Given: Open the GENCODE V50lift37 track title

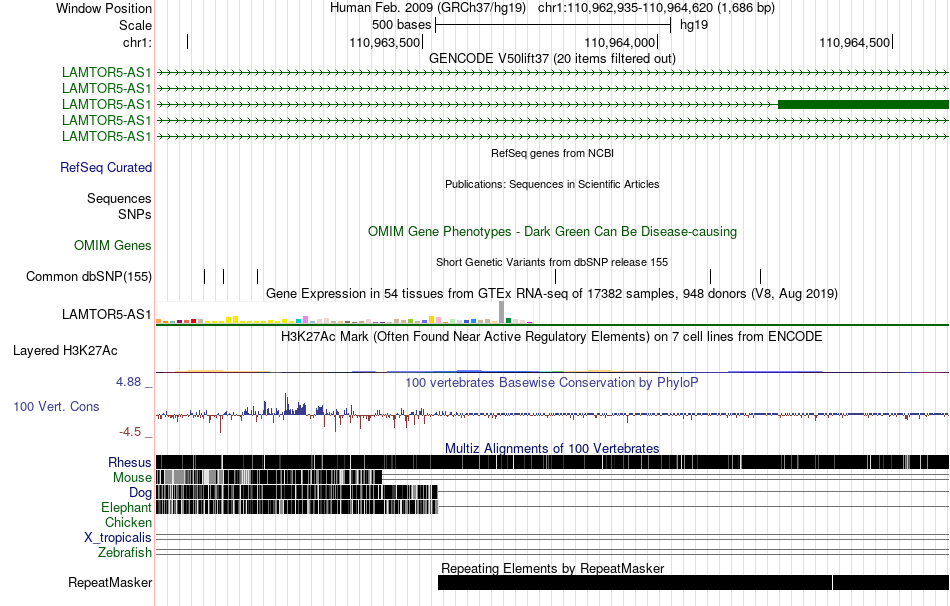Looking at the screenshot, I should (x=552, y=58).
